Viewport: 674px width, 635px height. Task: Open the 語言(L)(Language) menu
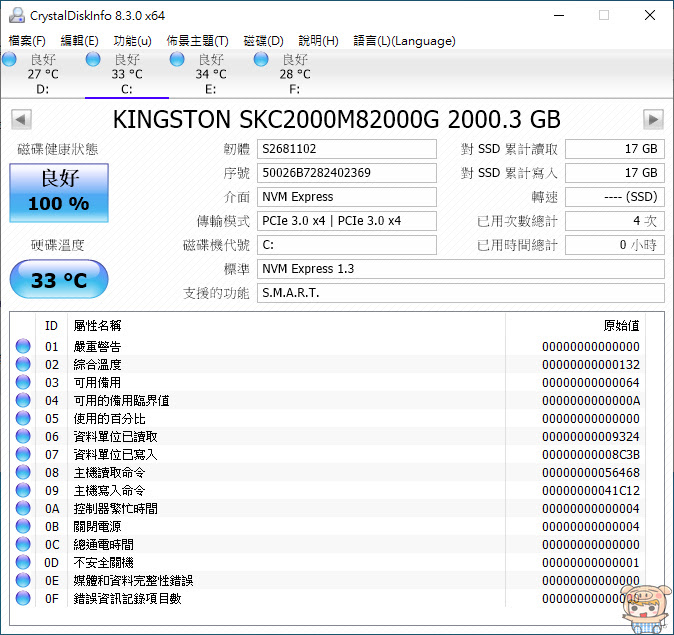point(404,41)
